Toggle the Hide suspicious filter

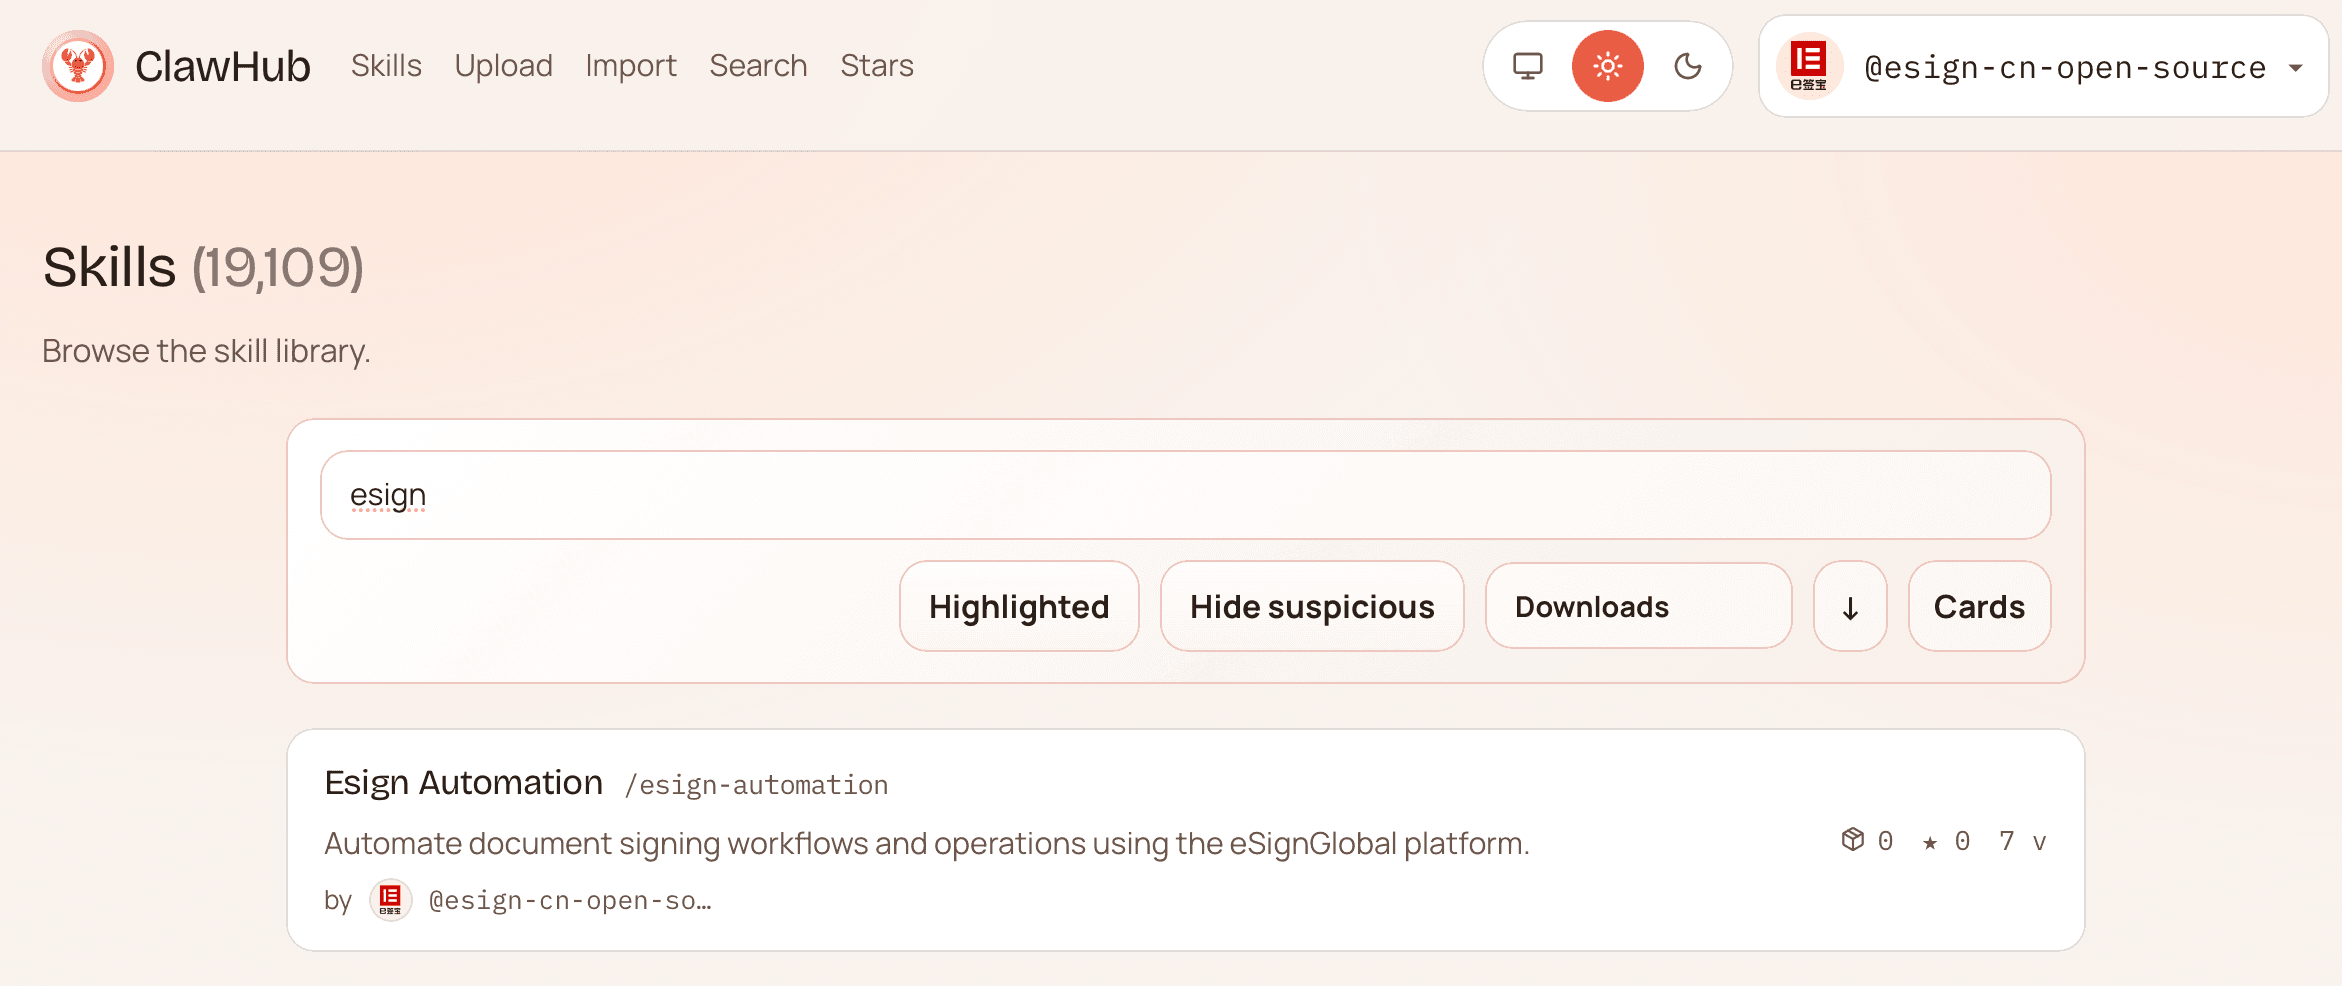coord(1311,606)
